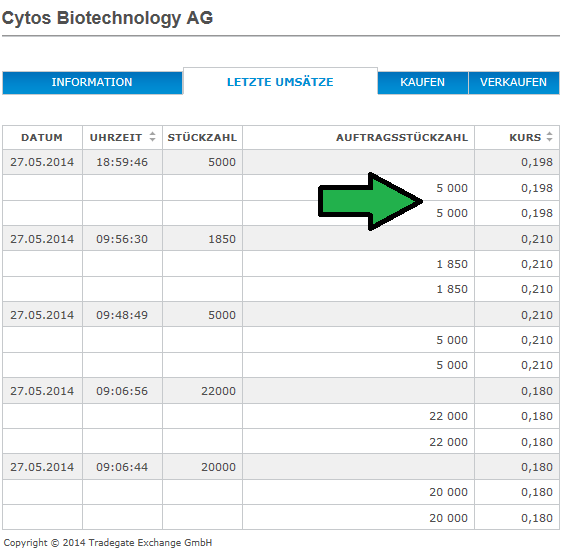Click the Tradegate Exchange copyright text
564x551 pixels.
(x=108, y=542)
